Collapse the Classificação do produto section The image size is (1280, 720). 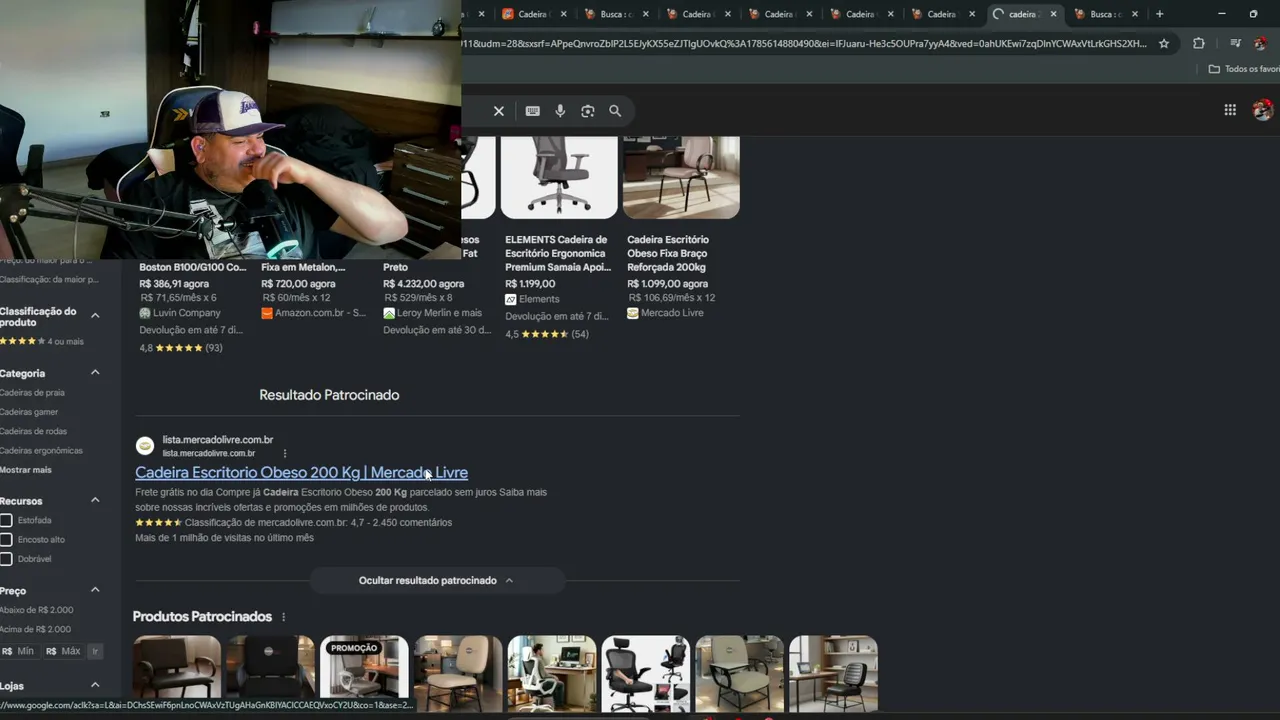tap(95, 316)
